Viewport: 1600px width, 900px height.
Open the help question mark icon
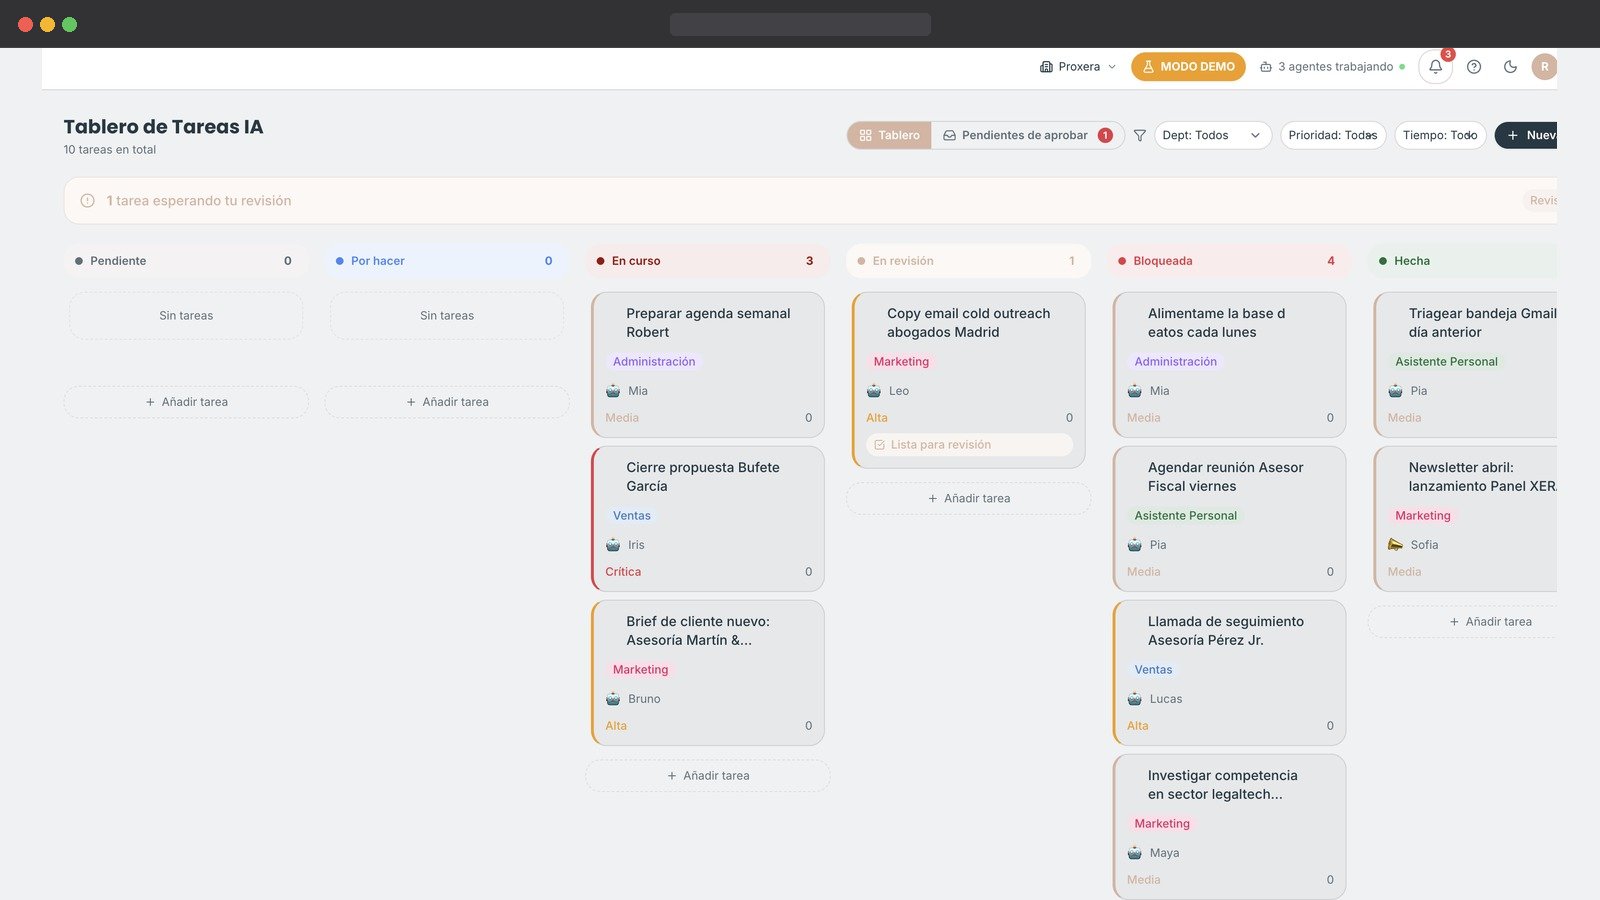pyautogui.click(x=1474, y=67)
